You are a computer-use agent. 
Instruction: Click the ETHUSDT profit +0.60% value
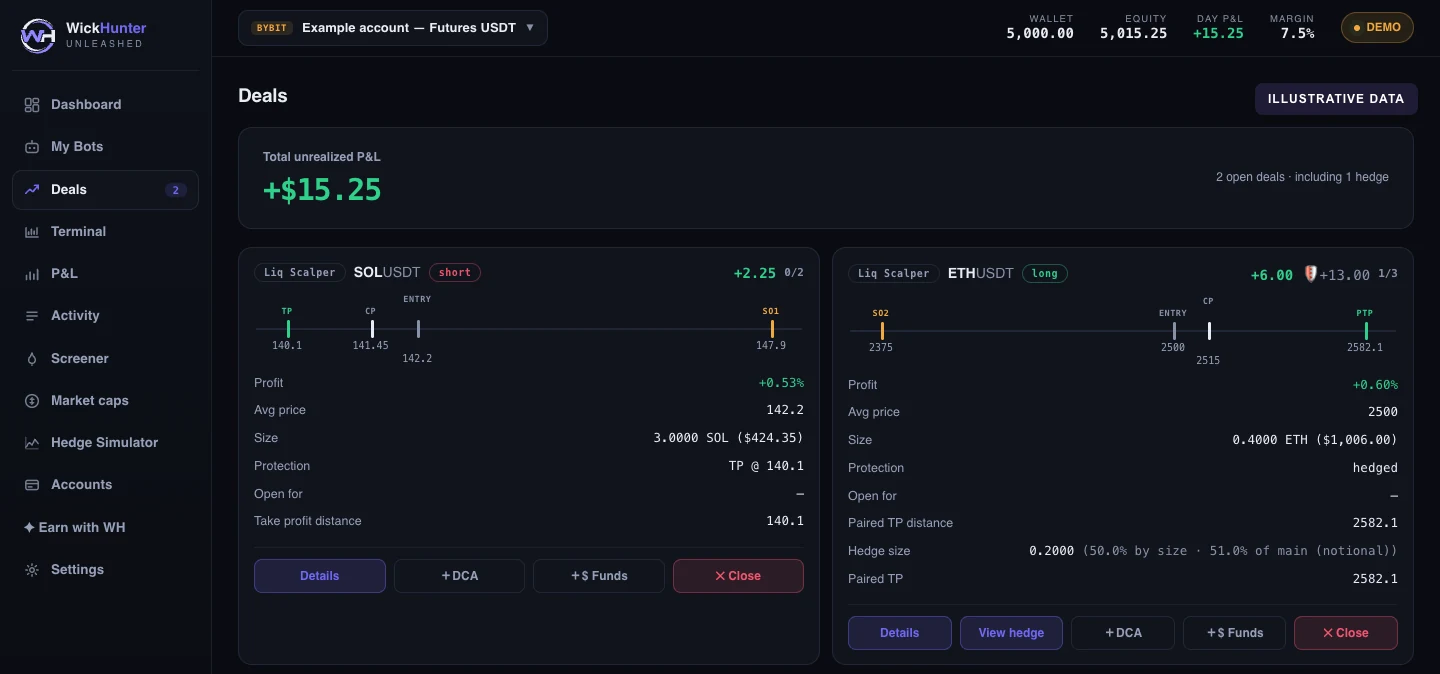pos(1375,385)
